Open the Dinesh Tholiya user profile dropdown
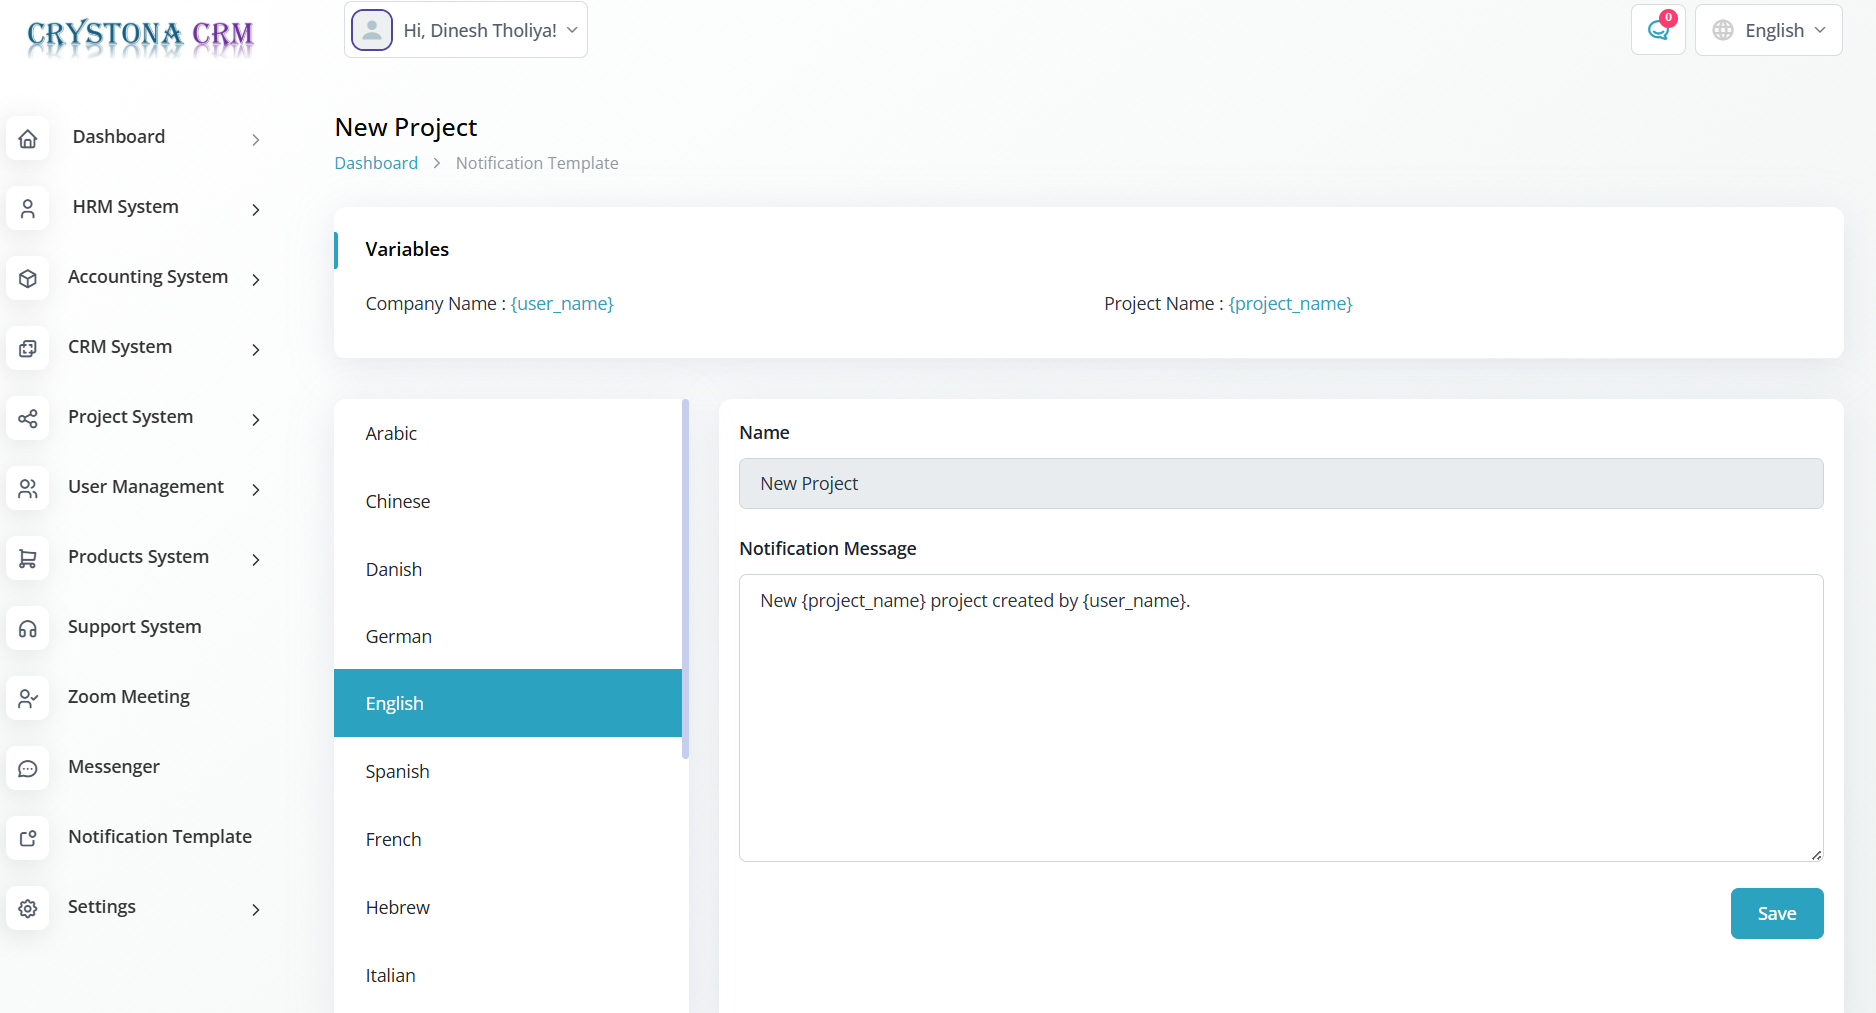This screenshot has height=1013, width=1876. pyautogui.click(x=466, y=30)
